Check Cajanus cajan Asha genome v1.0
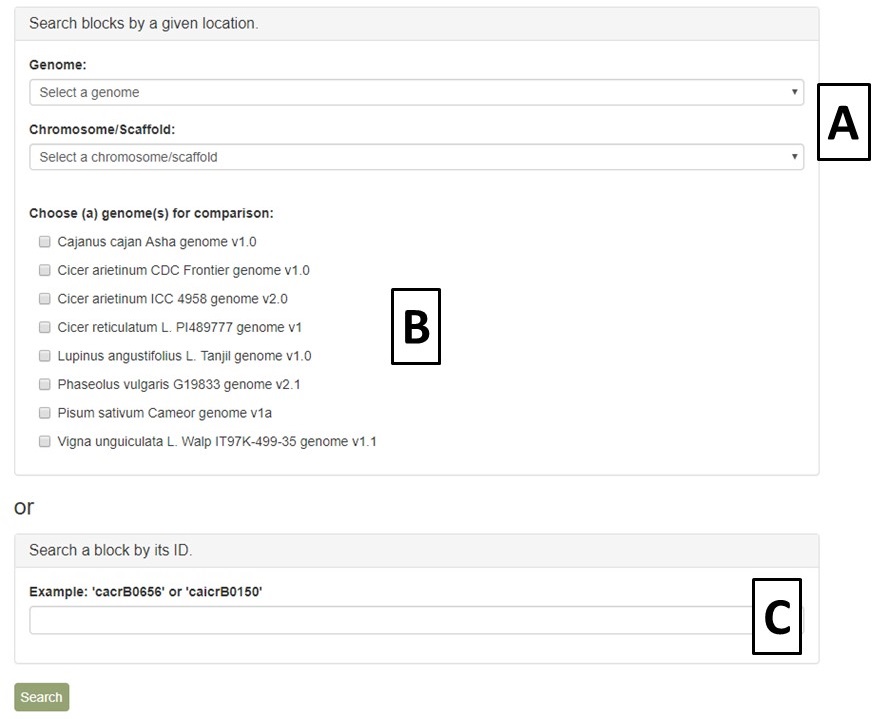 tap(45, 242)
